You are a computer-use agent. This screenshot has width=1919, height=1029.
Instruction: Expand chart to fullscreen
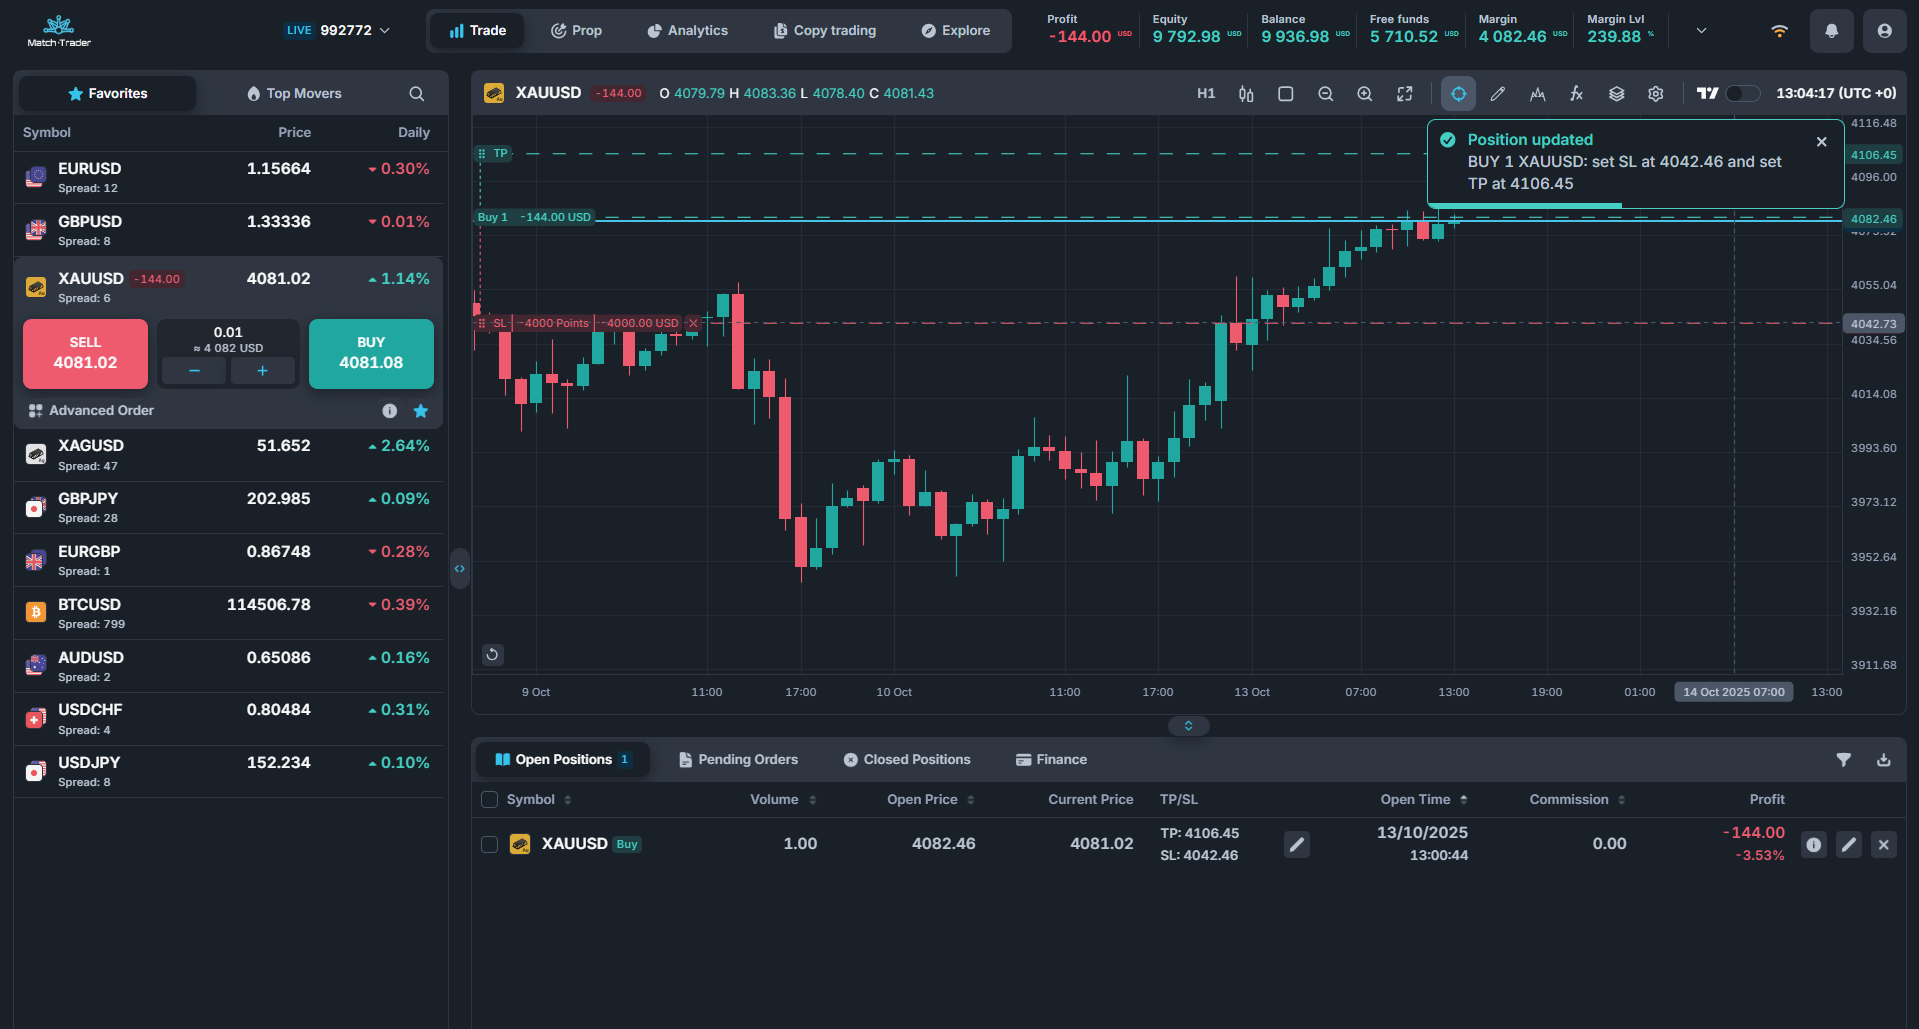click(1404, 94)
